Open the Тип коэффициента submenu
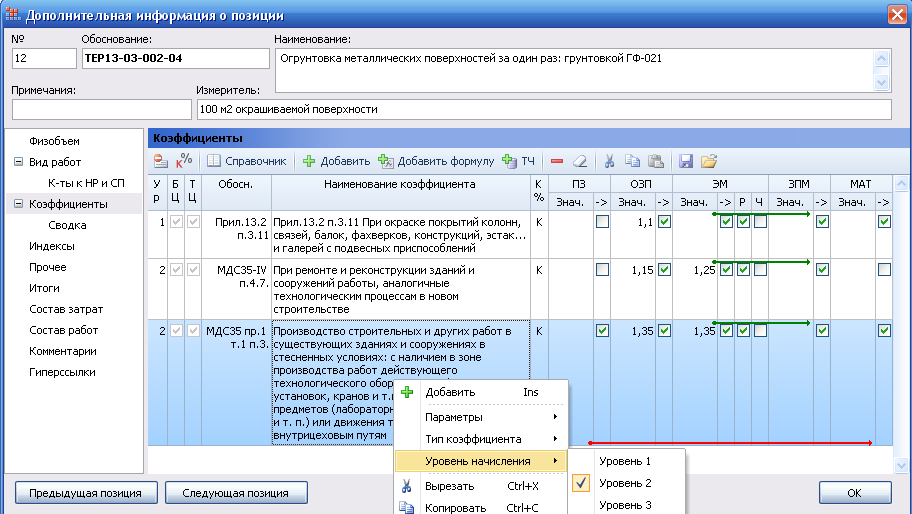 480,438
